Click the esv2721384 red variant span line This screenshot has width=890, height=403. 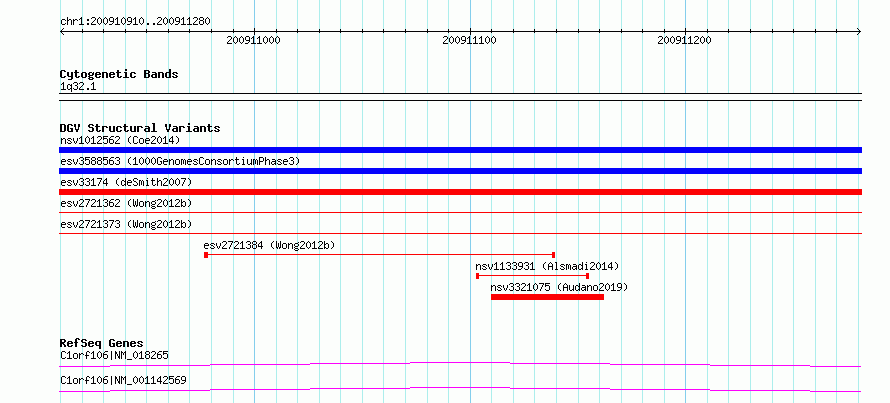click(x=379, y=255)
